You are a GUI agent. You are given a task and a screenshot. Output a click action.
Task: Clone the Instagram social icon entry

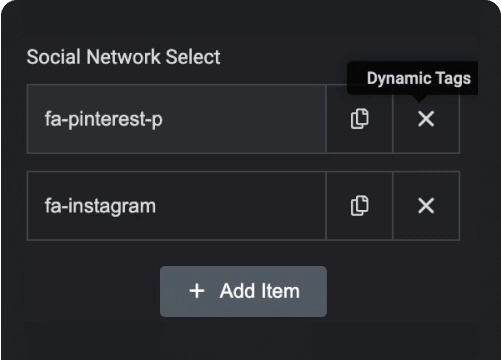pos(359,206)
